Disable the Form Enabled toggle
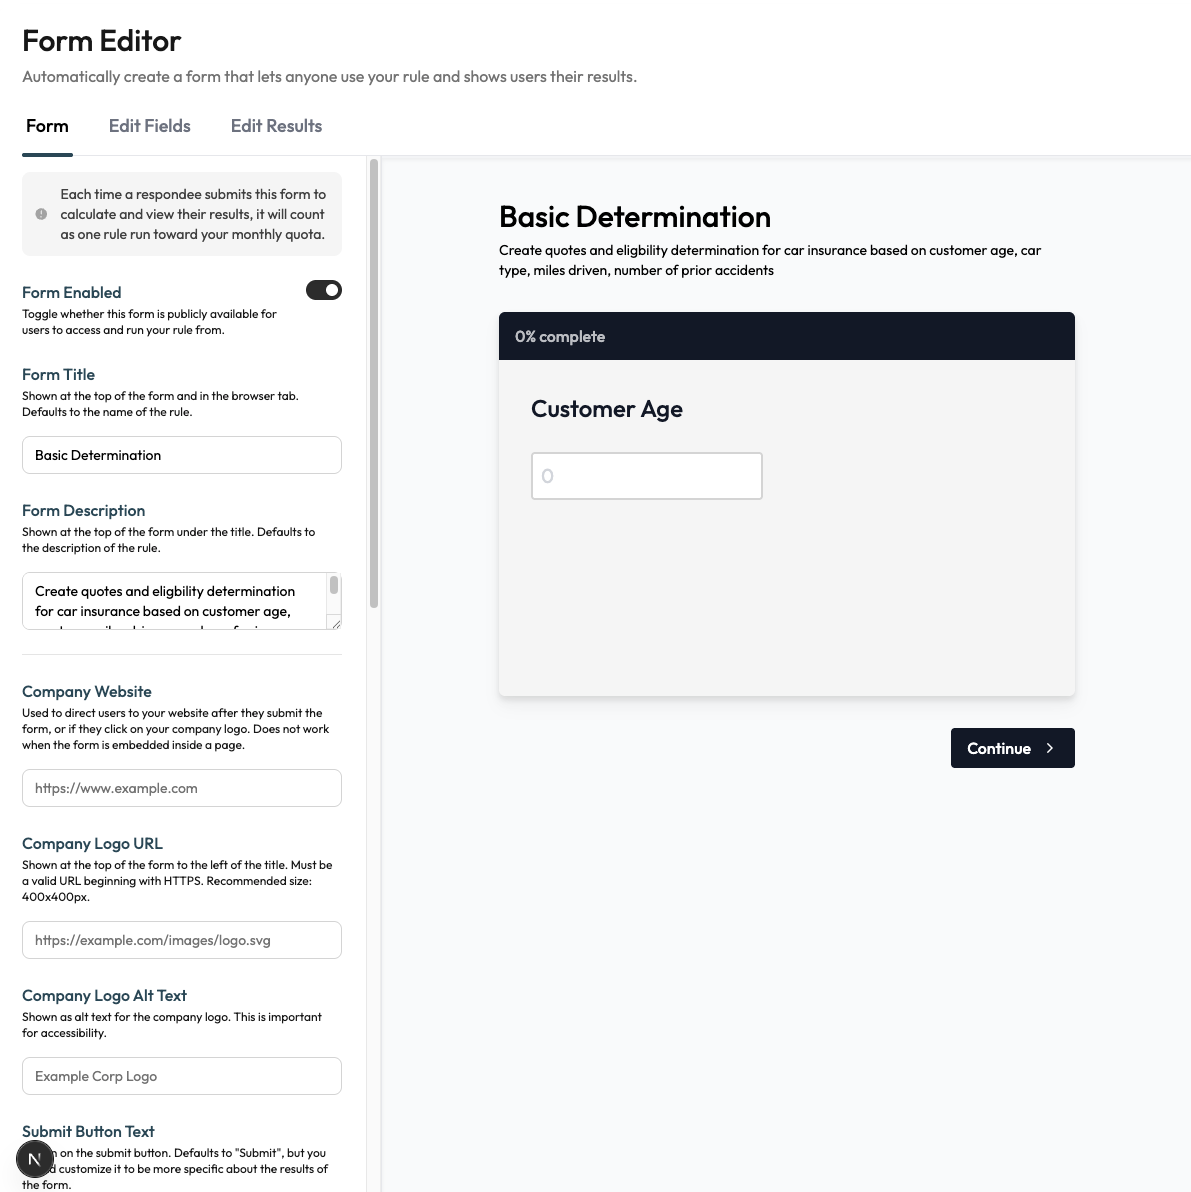This screenshot has width=1191, height=1192. coord(323,290)
